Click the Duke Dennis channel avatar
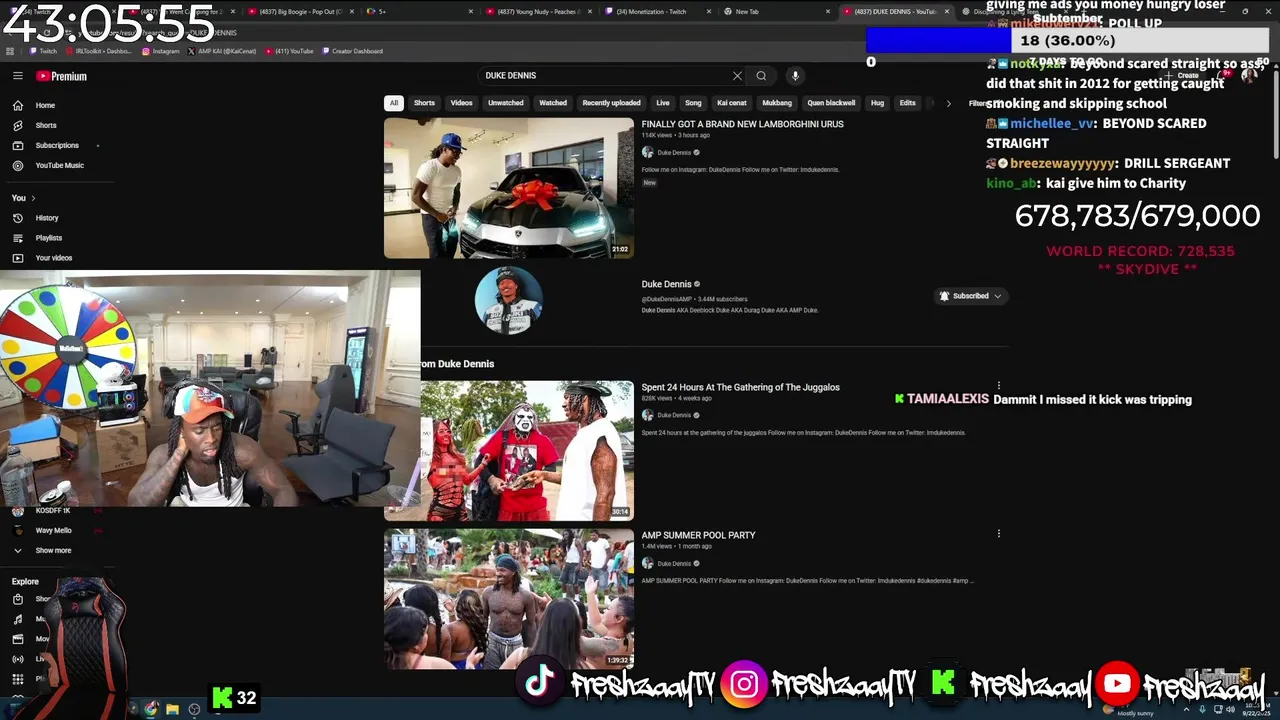This screenshot has width=1280, height=720. (x=508, y=300)
